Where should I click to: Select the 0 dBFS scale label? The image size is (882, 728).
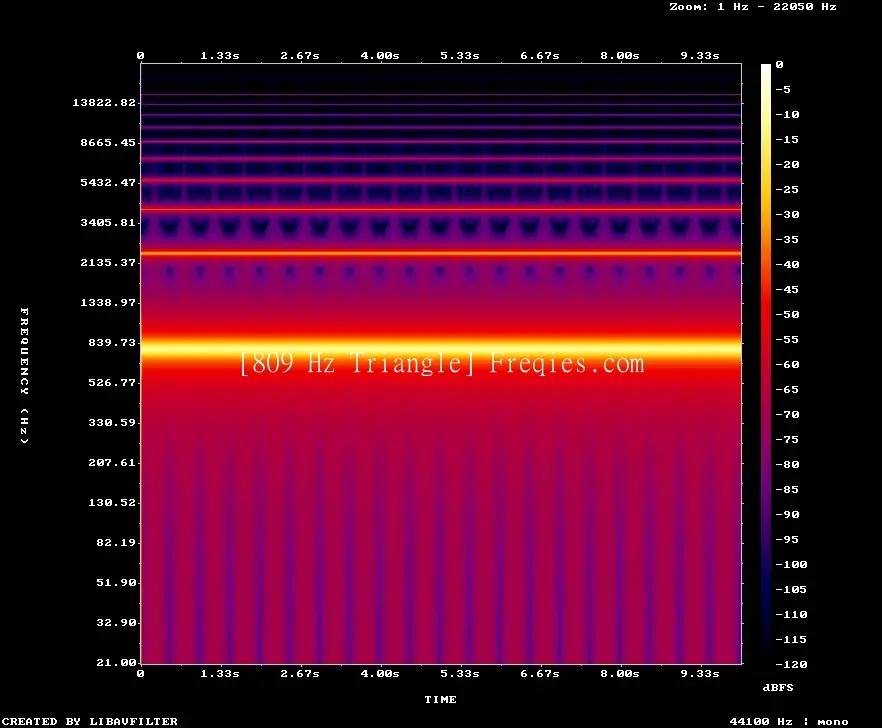[x=779, y=65]
